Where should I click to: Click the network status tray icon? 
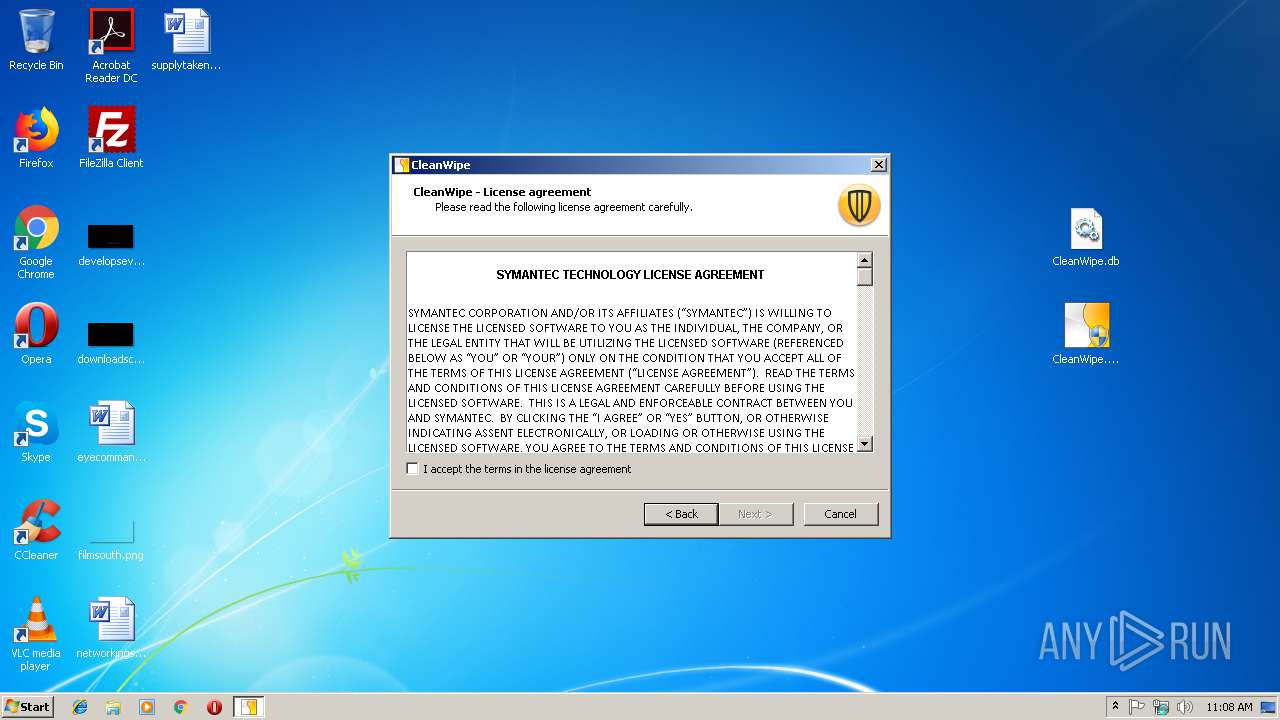[x=1161, y=707]
